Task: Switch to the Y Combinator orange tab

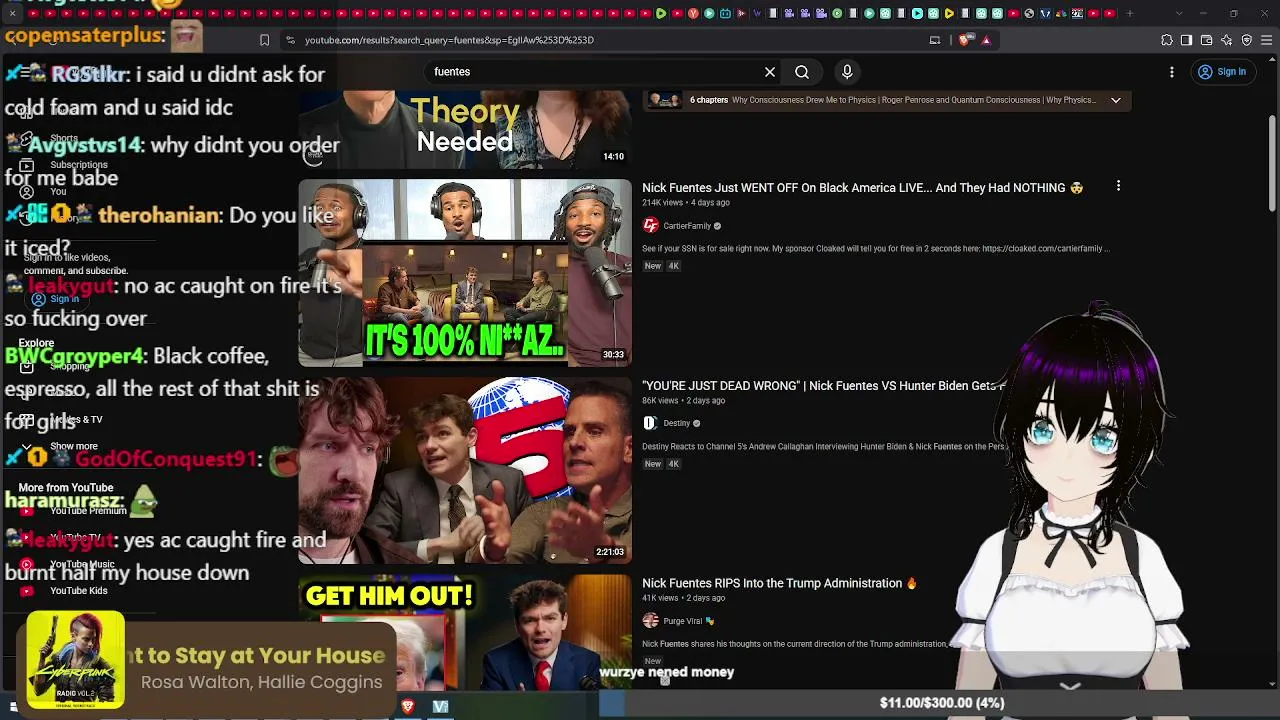Action: (x=693, y=13)
